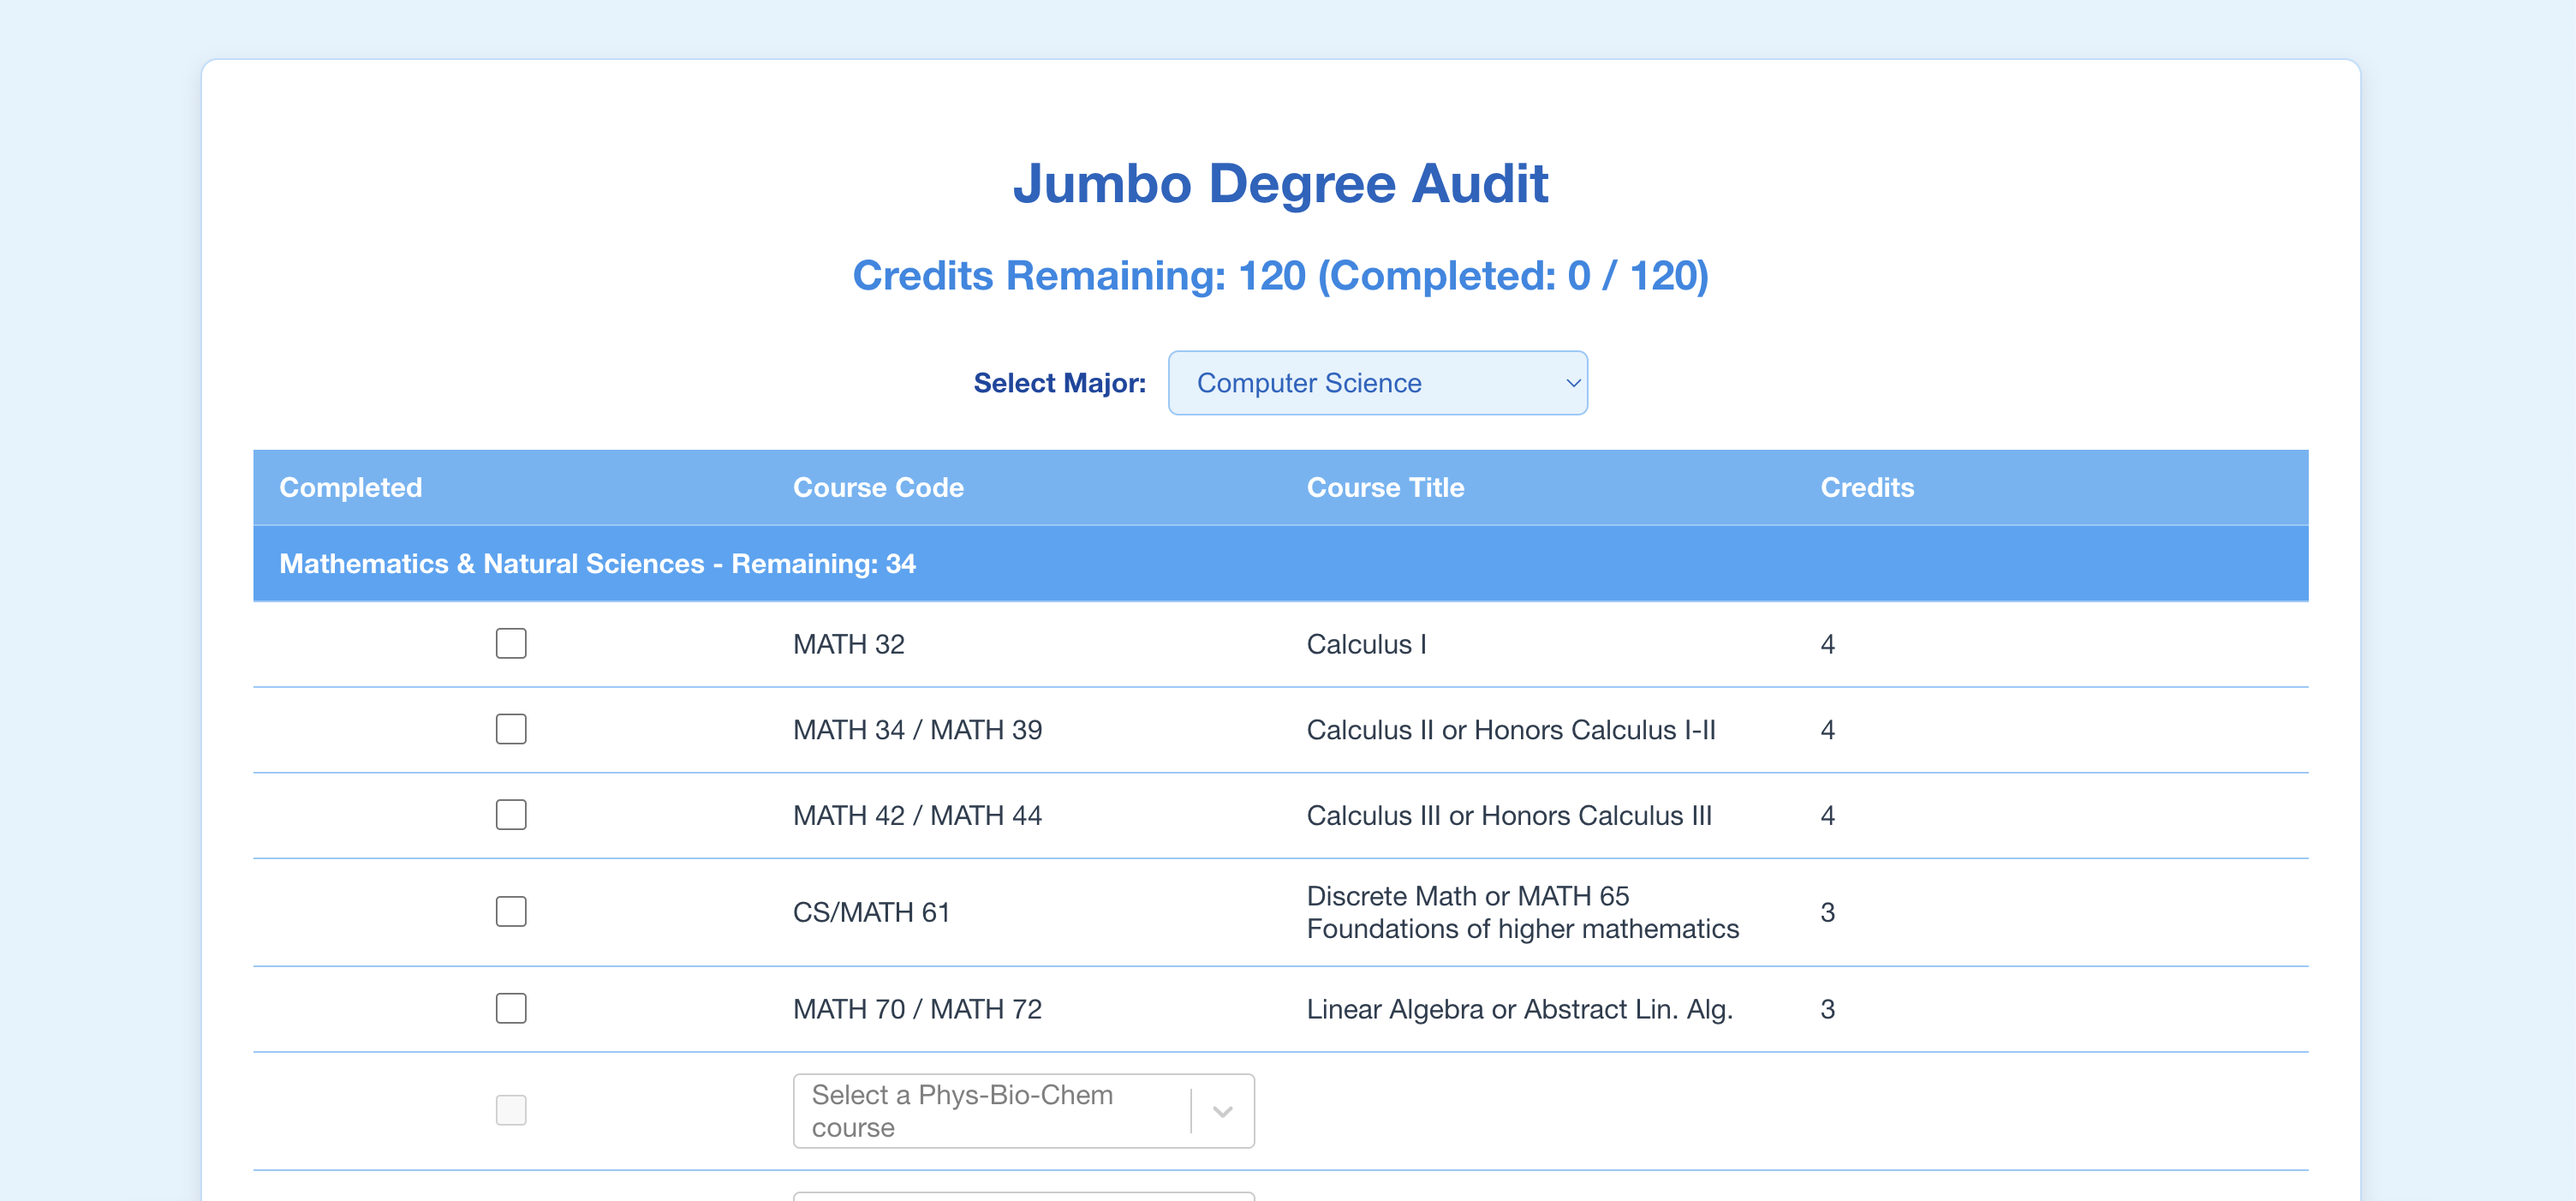Click chevron arrow of Phys-Bio-Chem selector
Image resolution: width=2576 pixels, height=1201 pixels.
[1222, 1111]
